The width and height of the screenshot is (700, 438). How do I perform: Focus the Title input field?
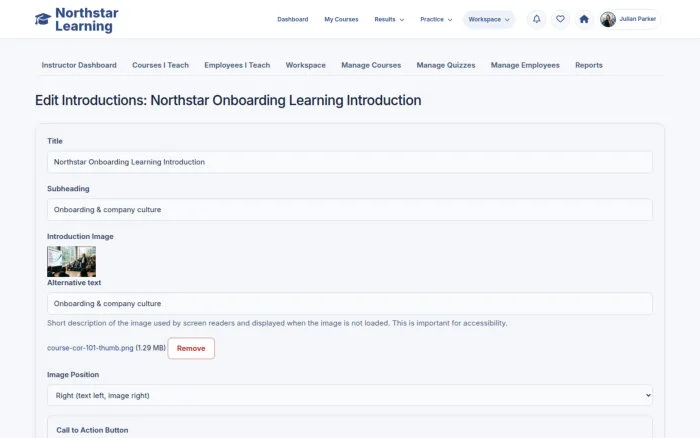coord(350,162)
